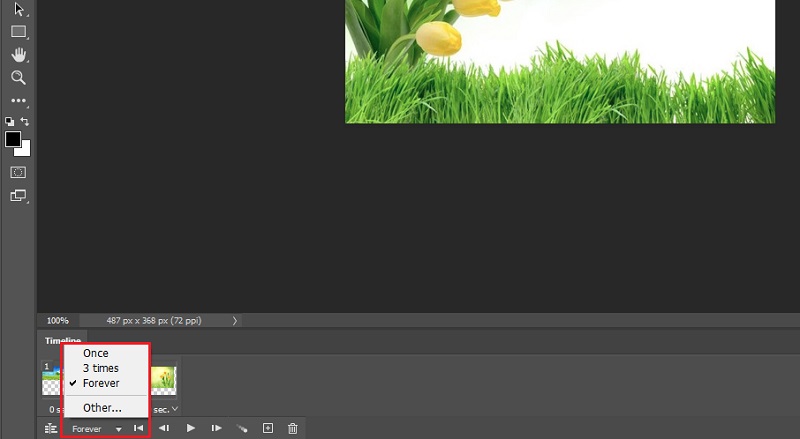Click the 100% zoom level field
800x439 pixels.
(58, 321)
